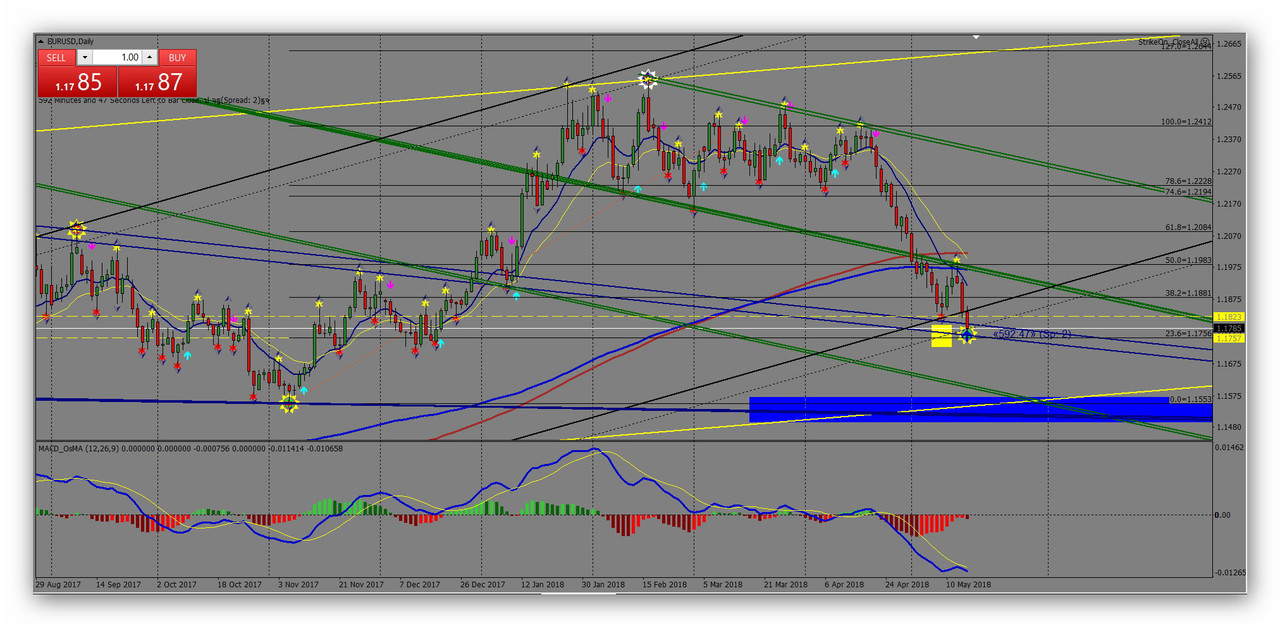Viewport: 1280px width, 627px height.
Task: Click the yellow 1.1757 price tag
Action: click(x=1229, y=338)
